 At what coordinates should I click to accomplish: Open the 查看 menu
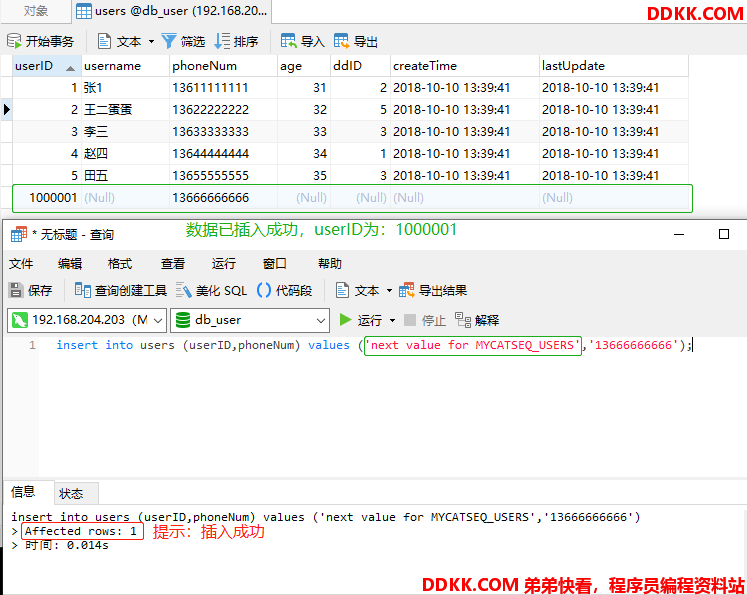[x=172, y=263]
